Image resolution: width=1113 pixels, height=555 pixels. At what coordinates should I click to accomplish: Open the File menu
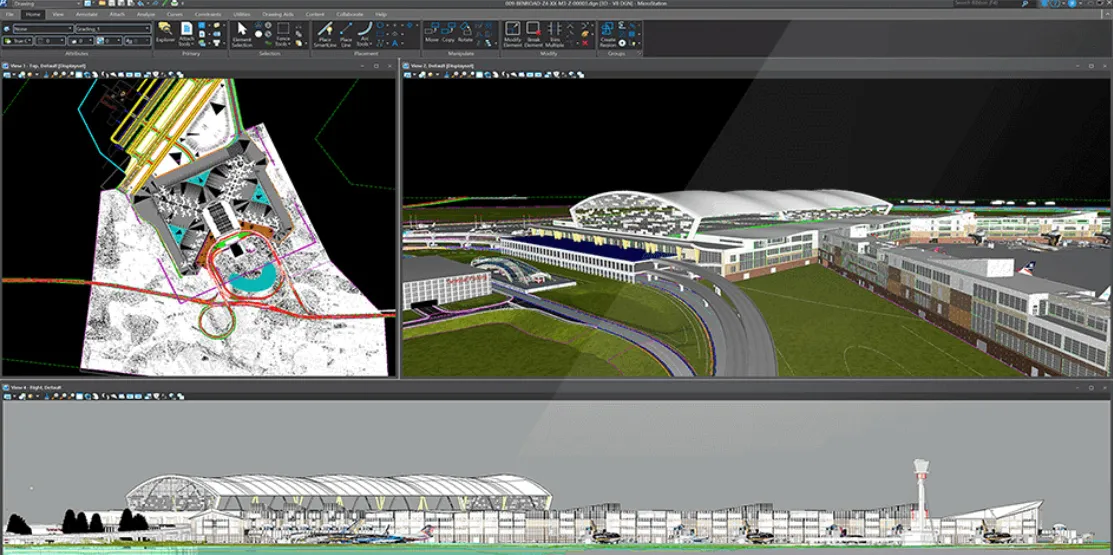coord(10,15)
